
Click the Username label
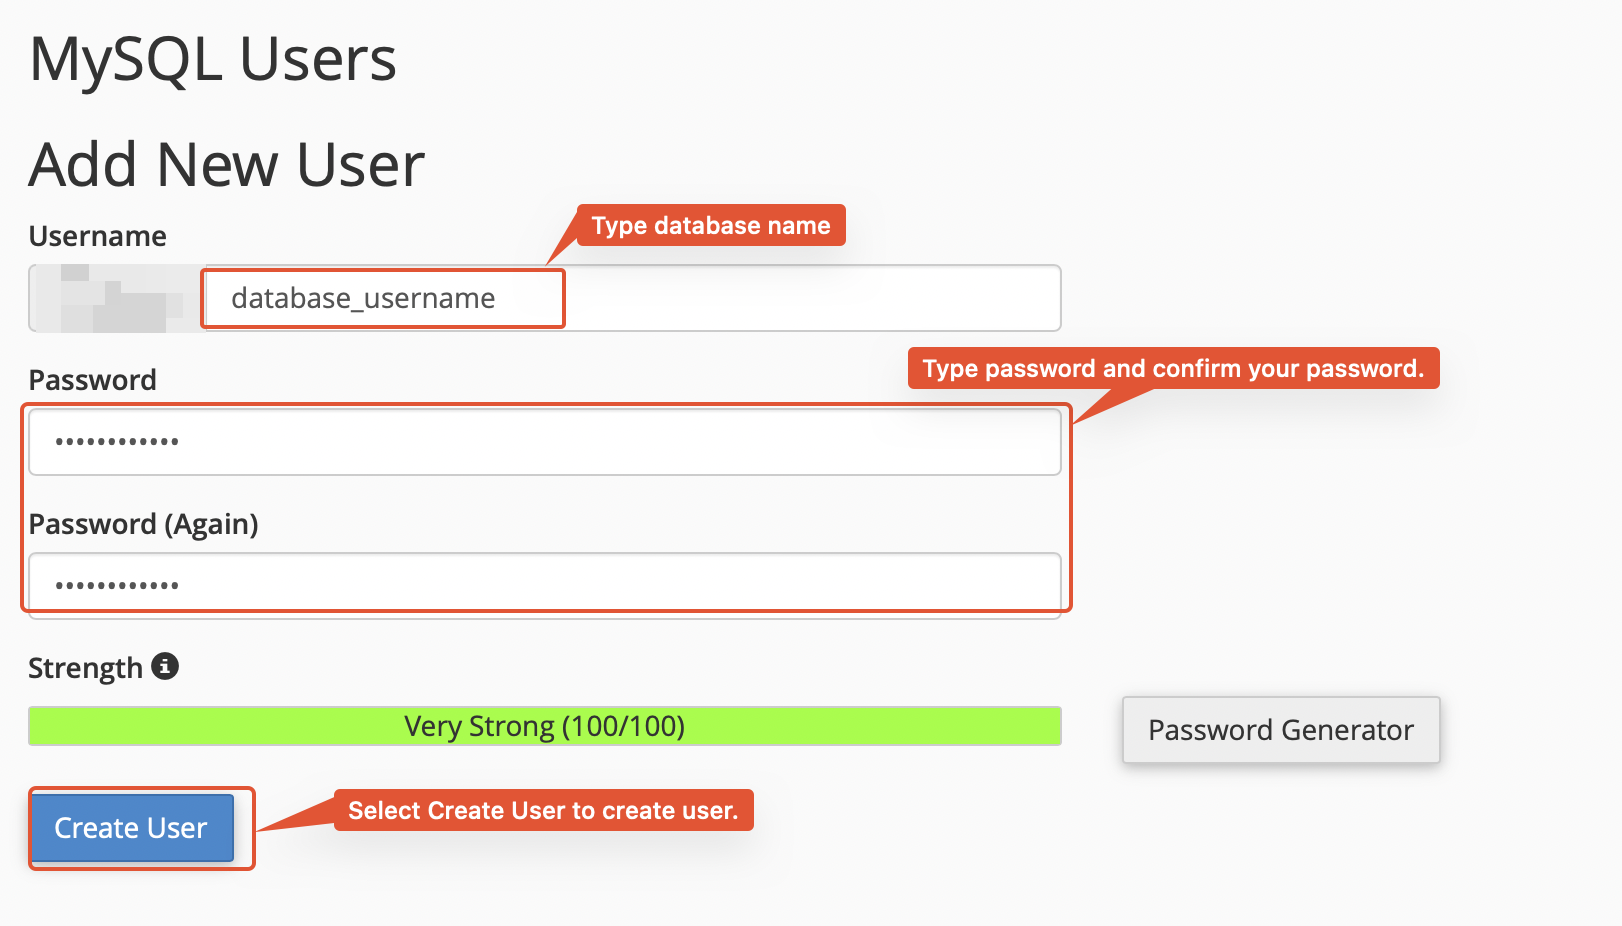tap(98, 236)
